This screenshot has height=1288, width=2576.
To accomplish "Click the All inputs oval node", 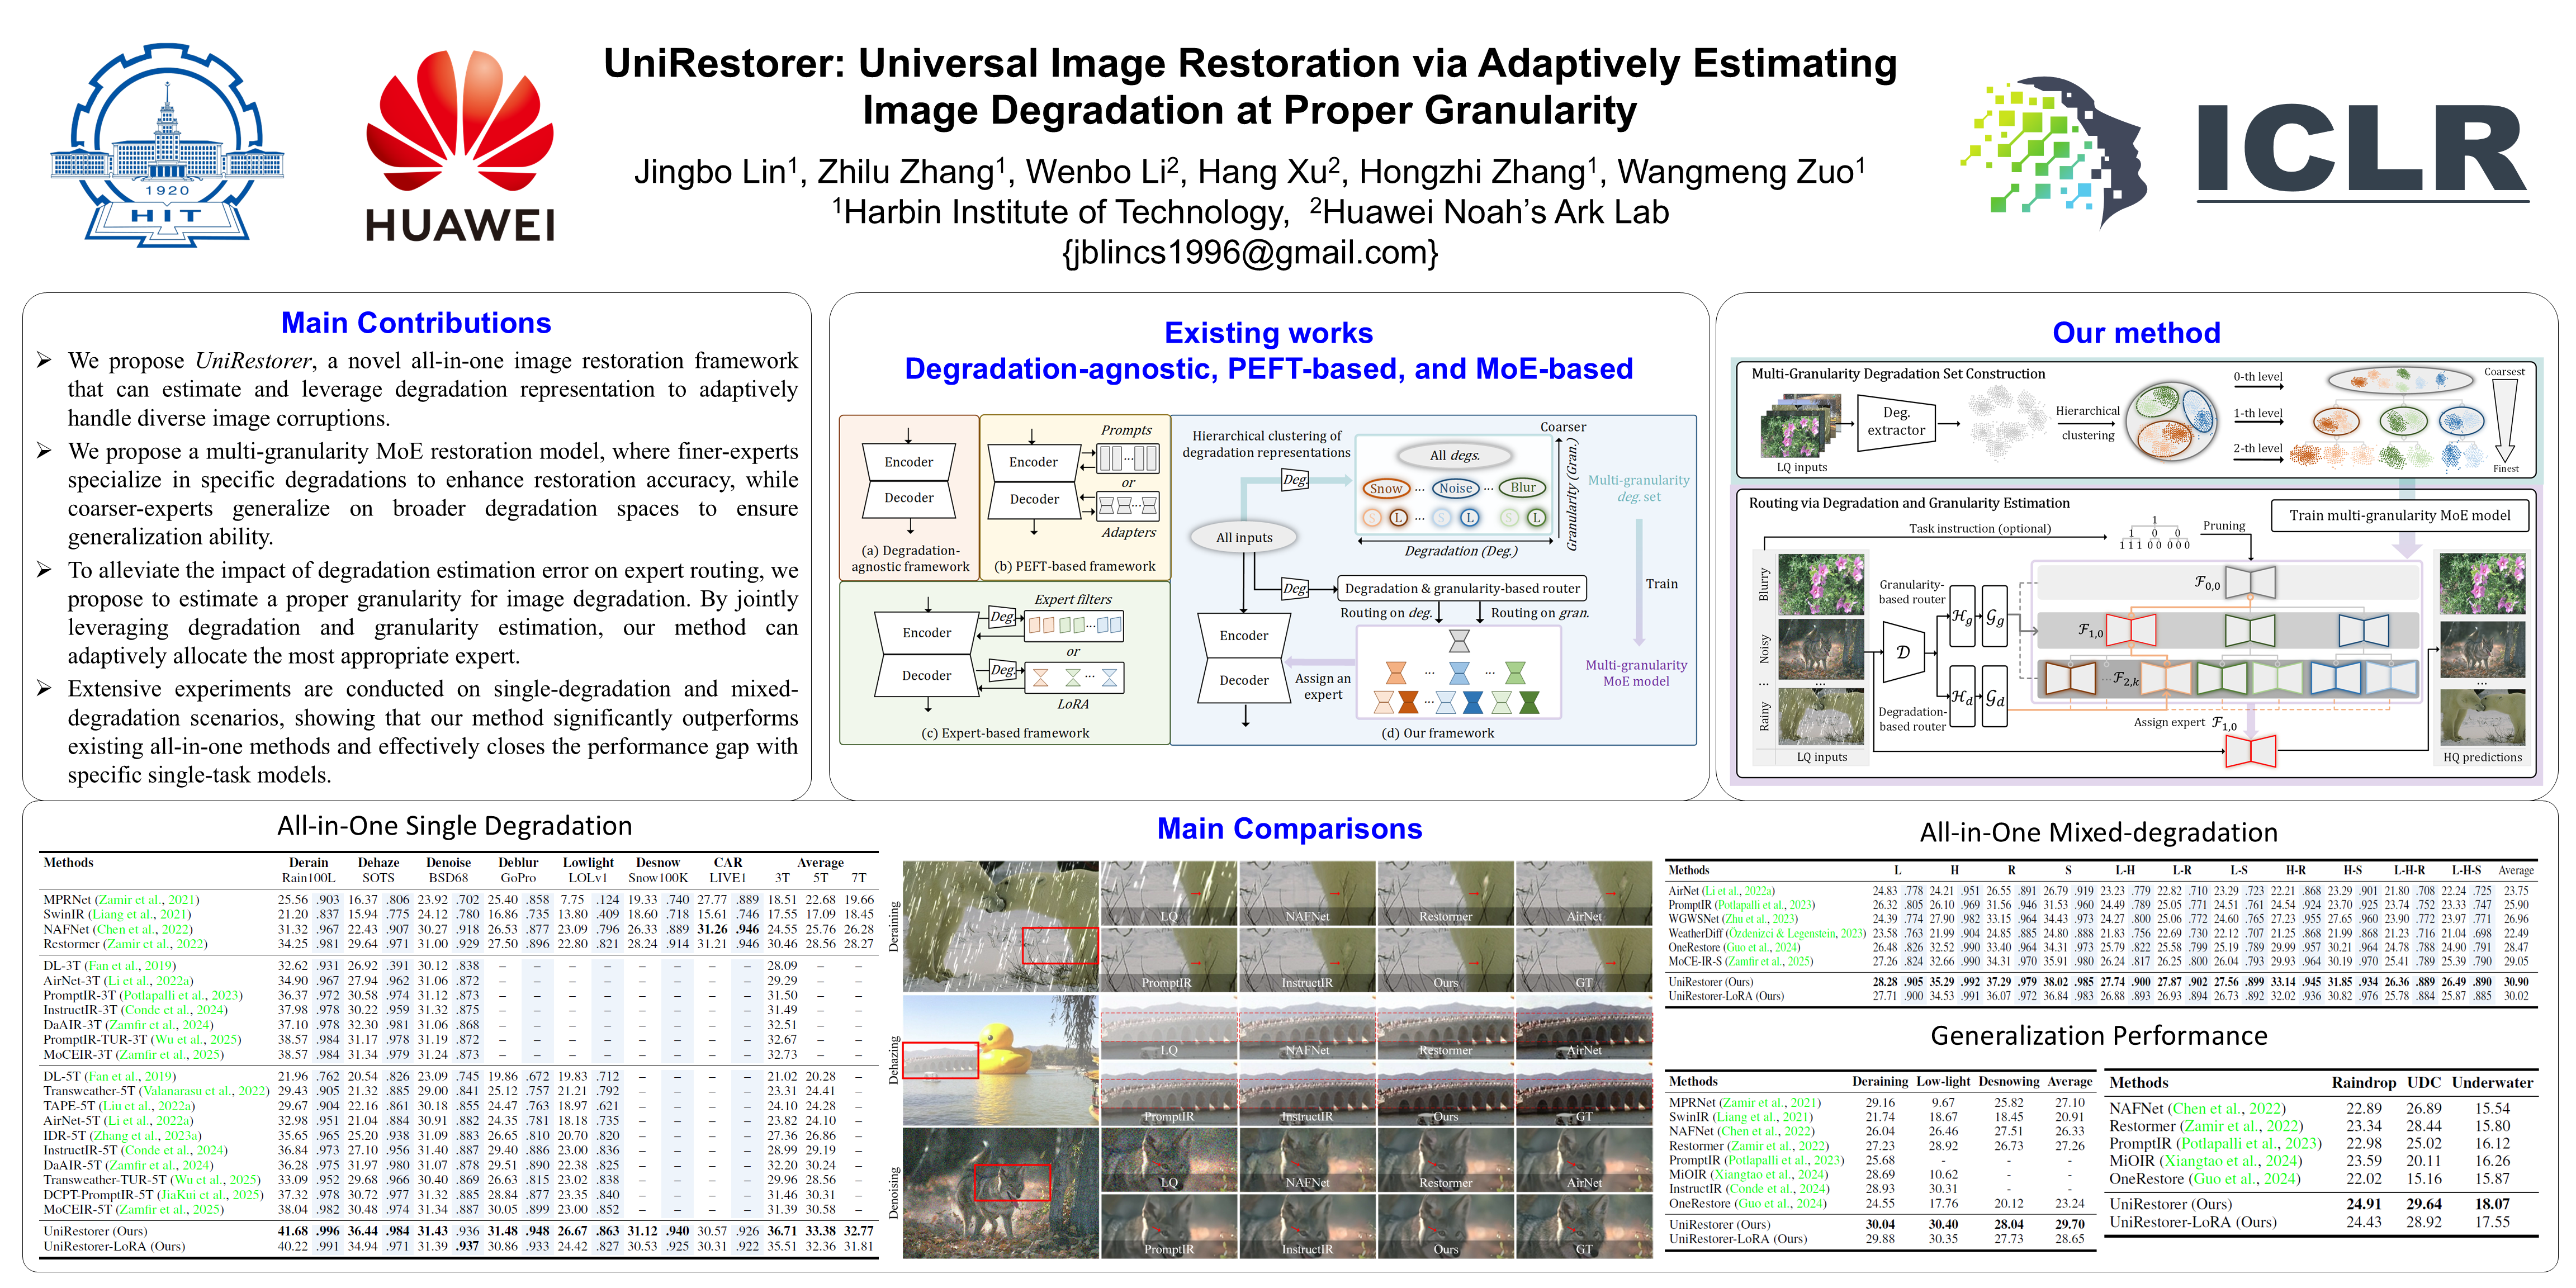I will tap(1244, 537).
